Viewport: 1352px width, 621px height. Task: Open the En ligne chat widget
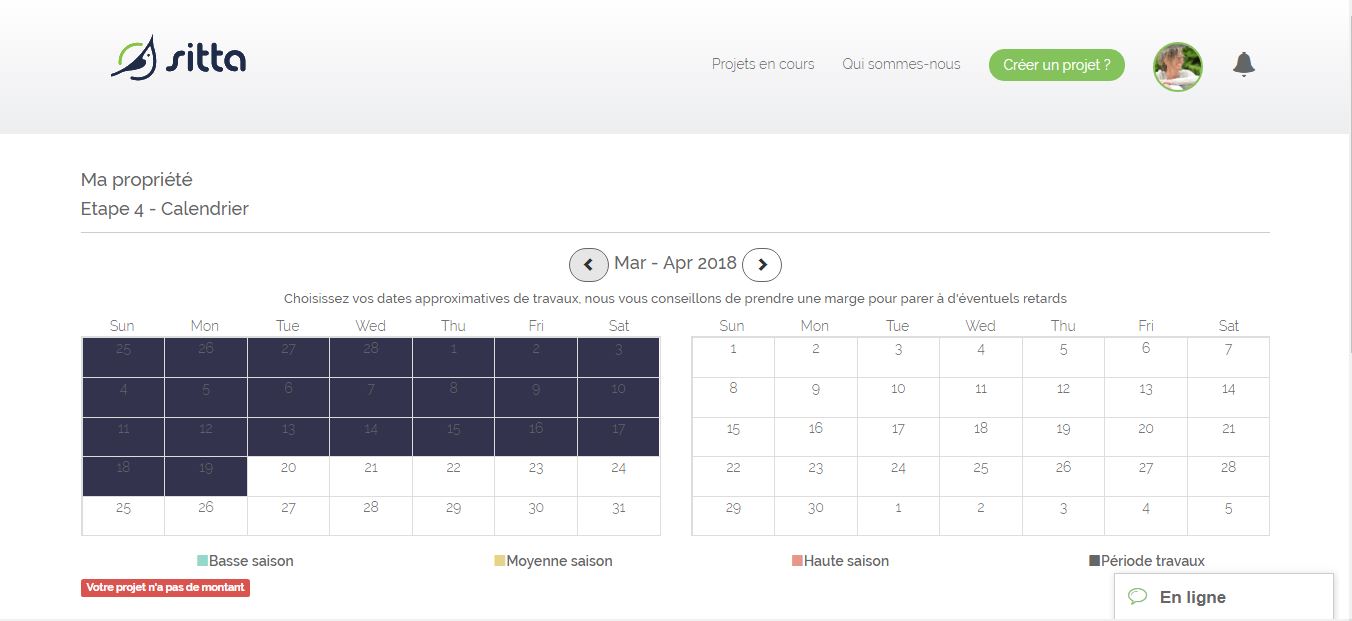pos(1224,597)
